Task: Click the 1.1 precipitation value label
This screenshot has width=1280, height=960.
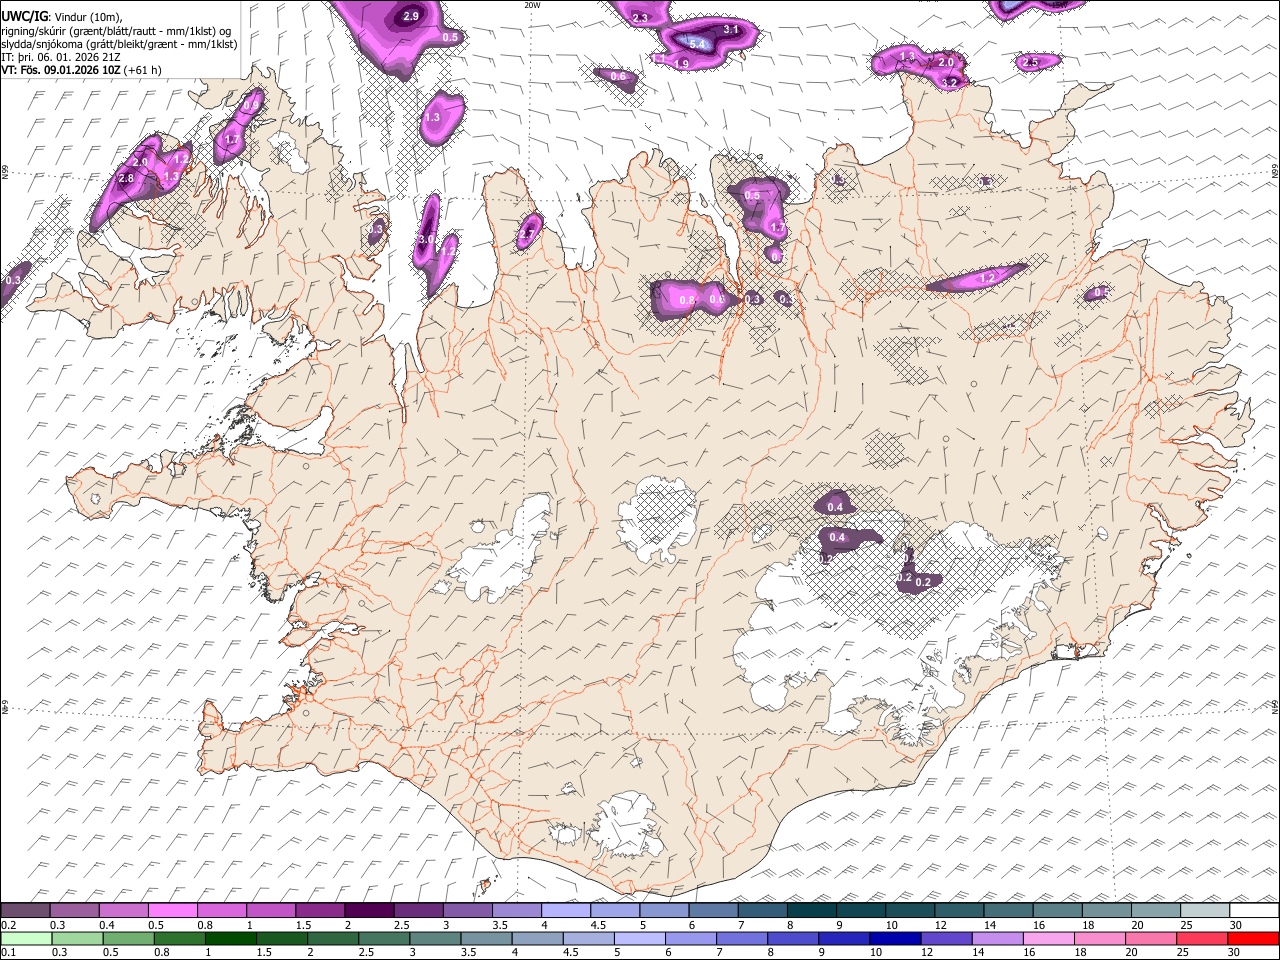Action: pos(659,59)
